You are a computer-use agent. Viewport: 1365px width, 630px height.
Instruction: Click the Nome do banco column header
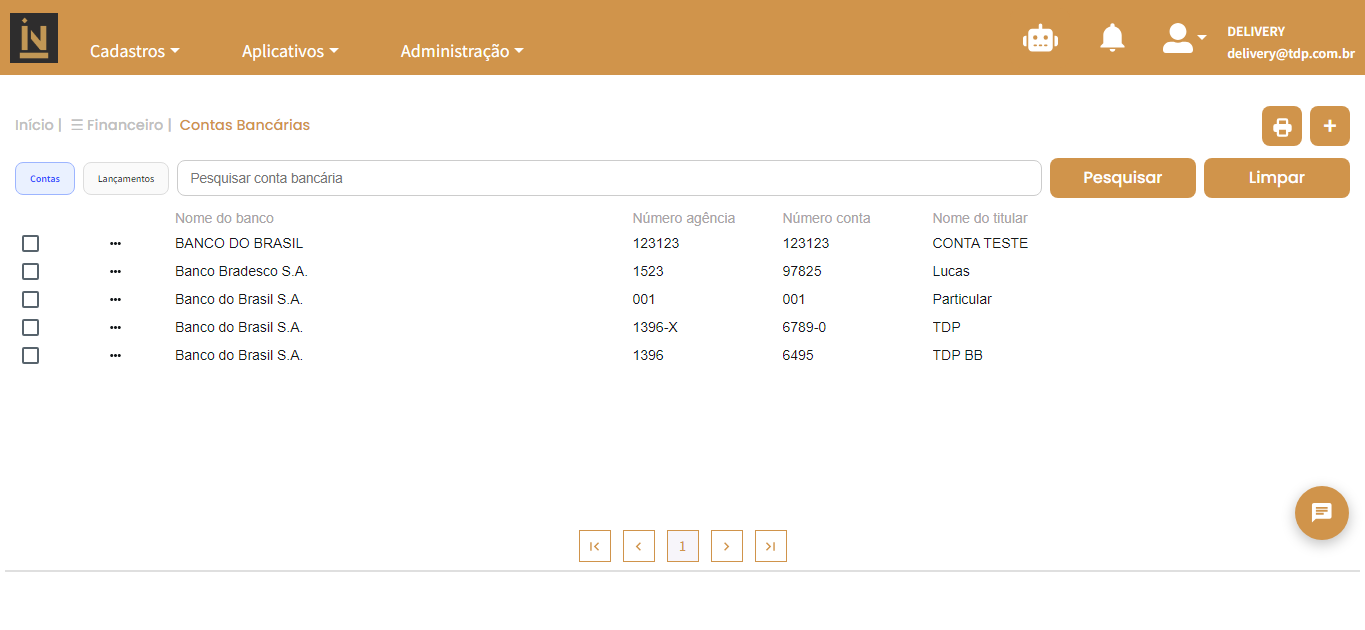[224, 218]
